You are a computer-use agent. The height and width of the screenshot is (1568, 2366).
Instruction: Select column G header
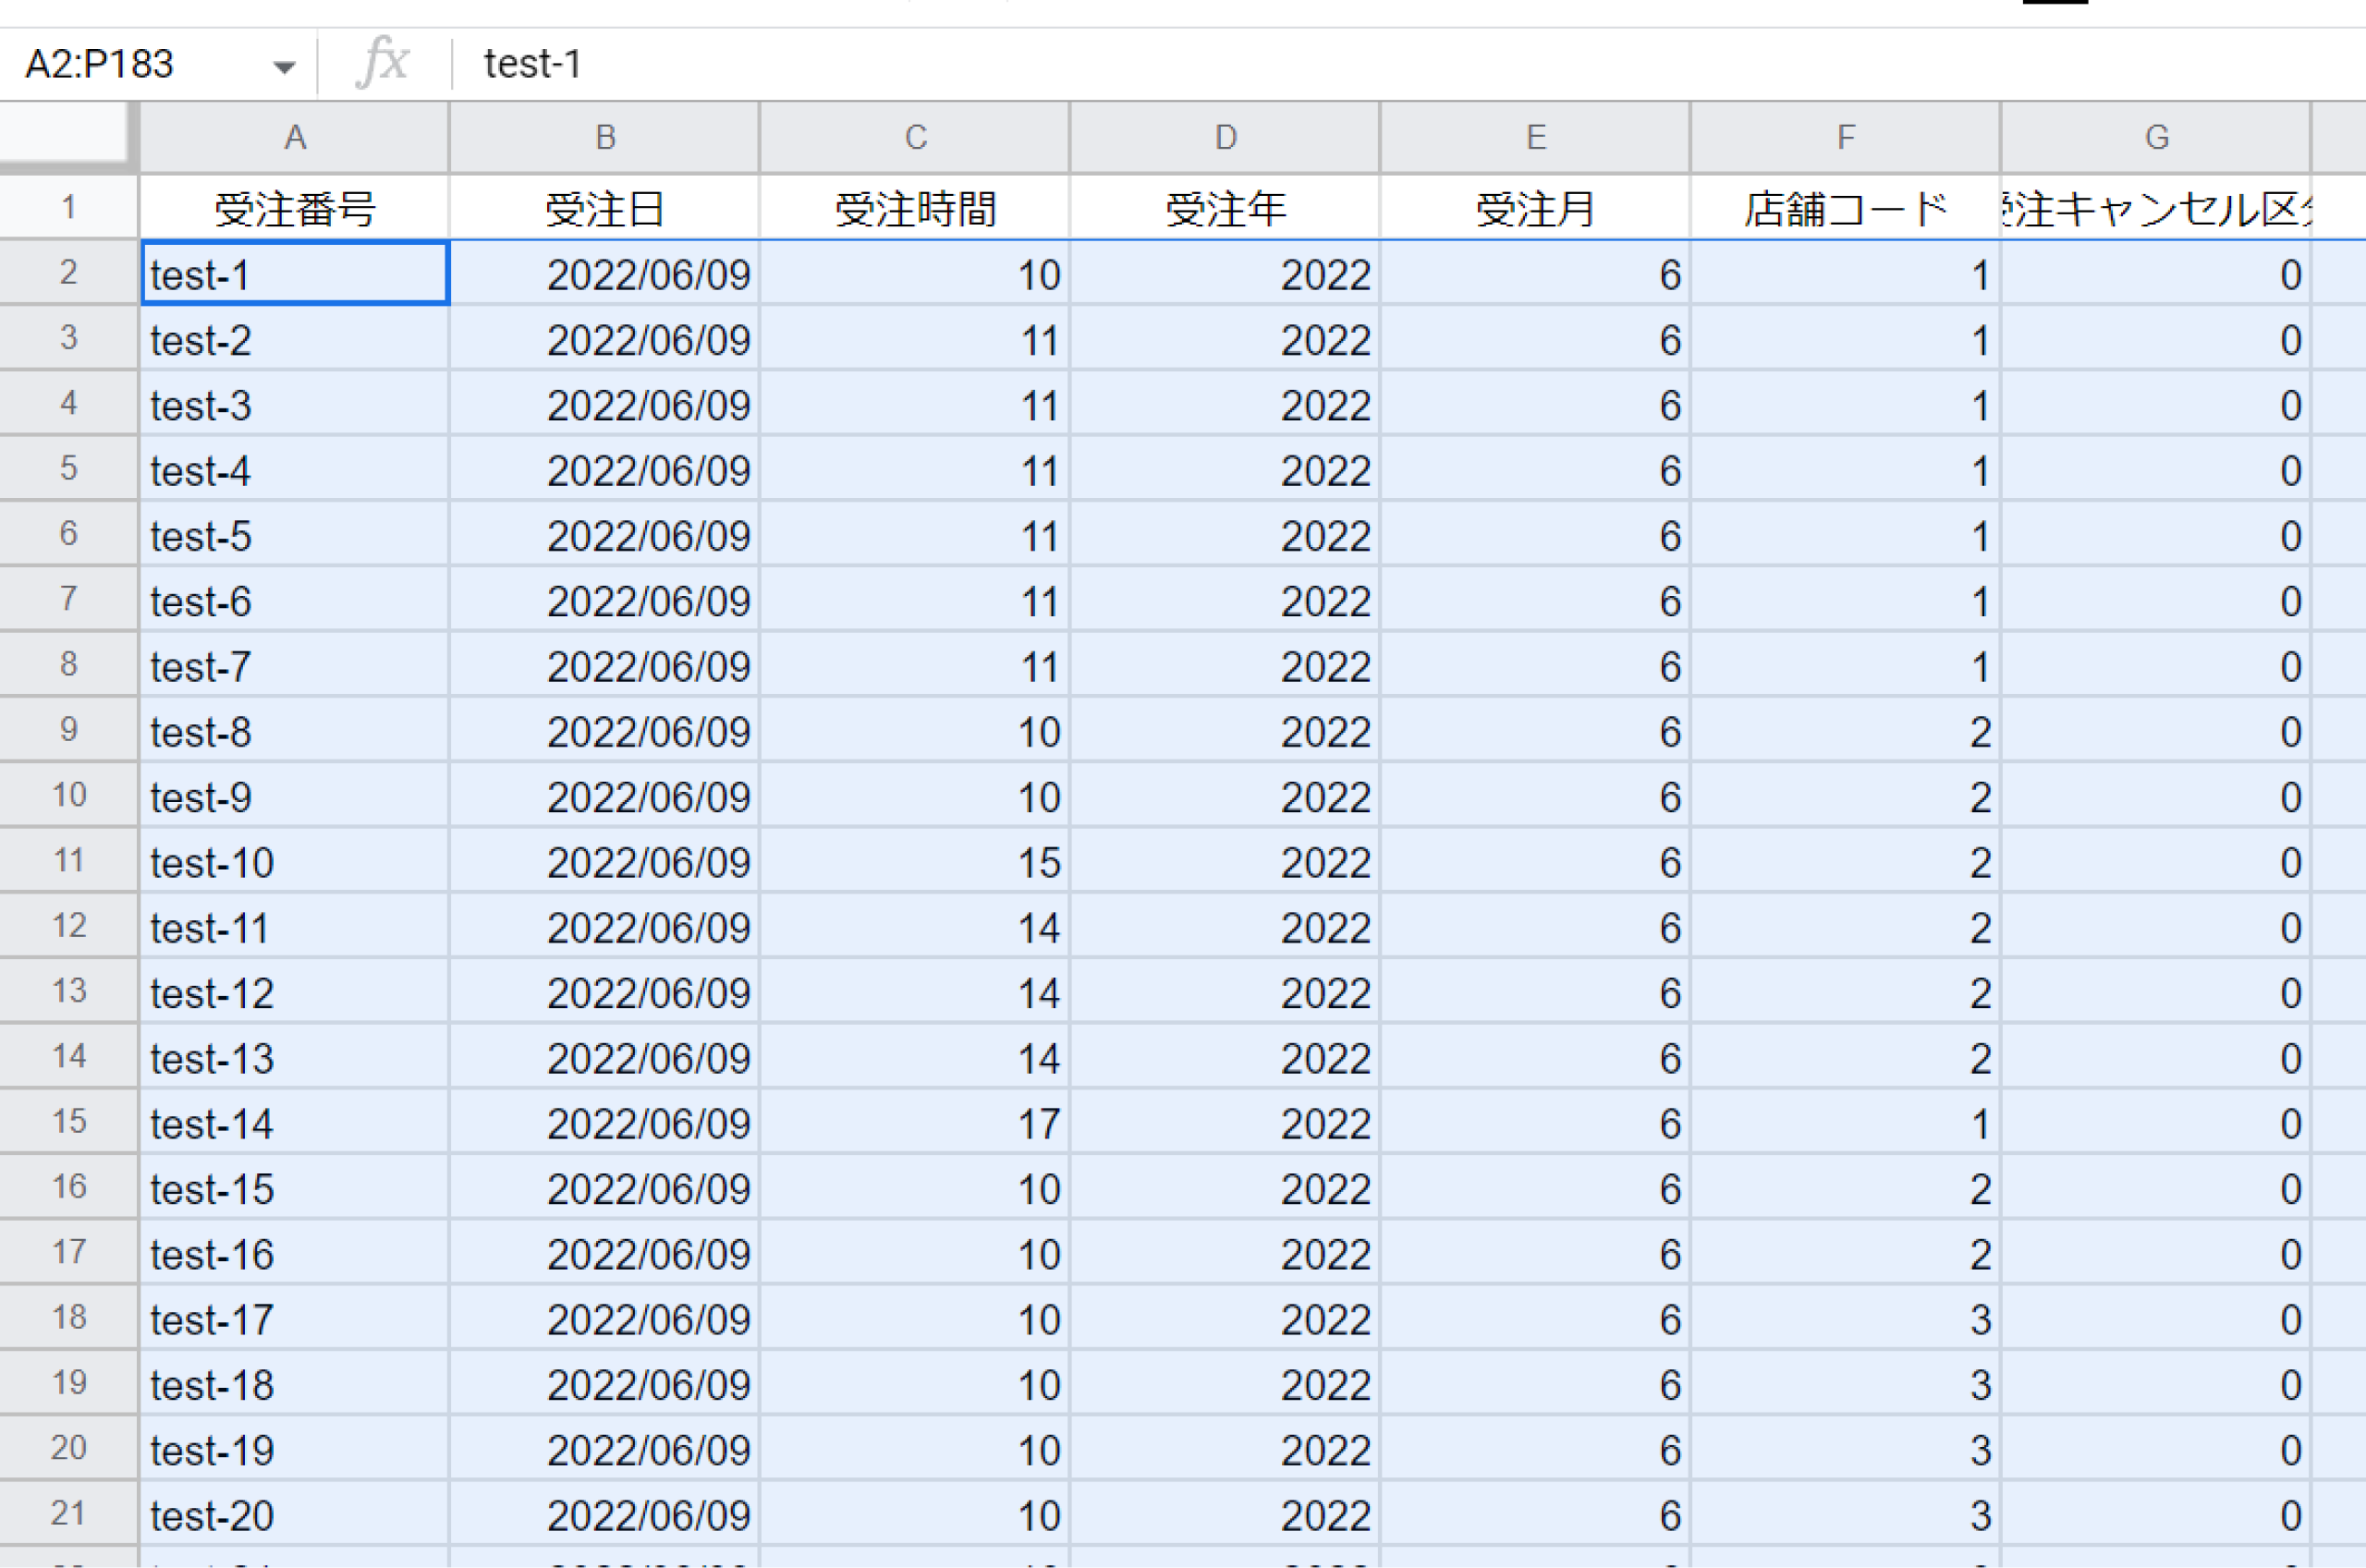click(x=2155, y=137)
